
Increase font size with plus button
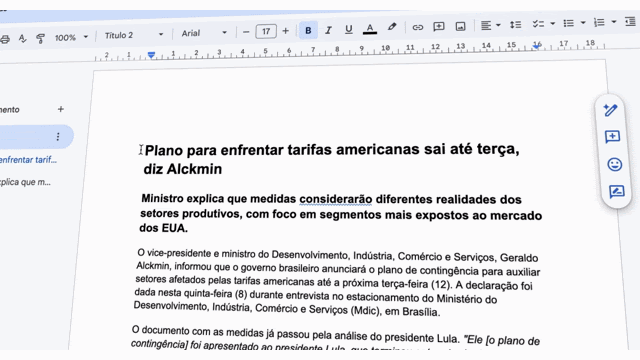coord(285,31)
